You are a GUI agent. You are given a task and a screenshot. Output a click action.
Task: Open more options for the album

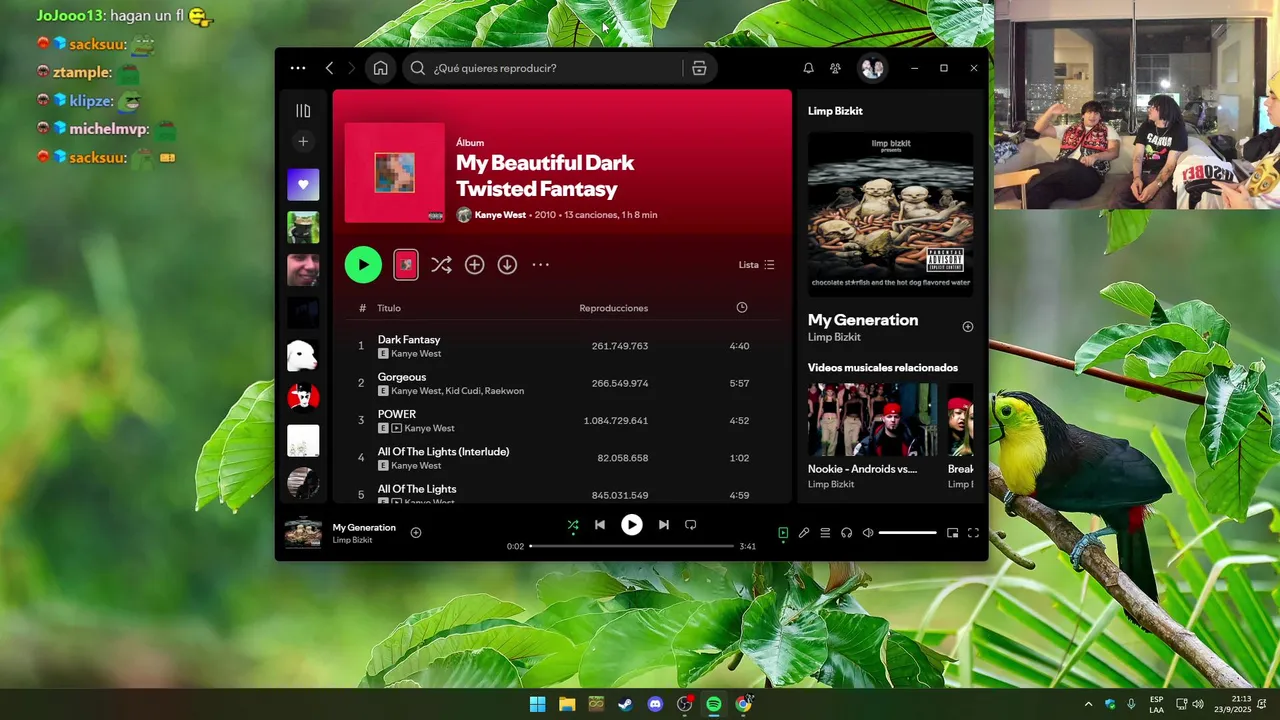540,265
